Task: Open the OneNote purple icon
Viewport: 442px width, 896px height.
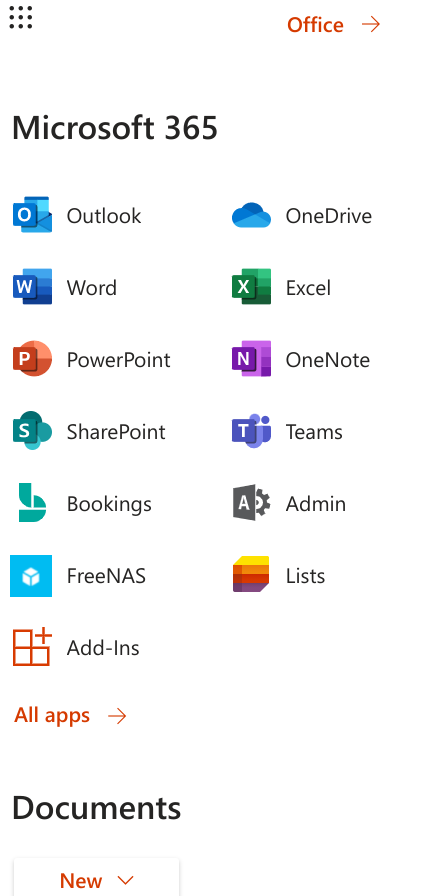Action: [251, 359]
